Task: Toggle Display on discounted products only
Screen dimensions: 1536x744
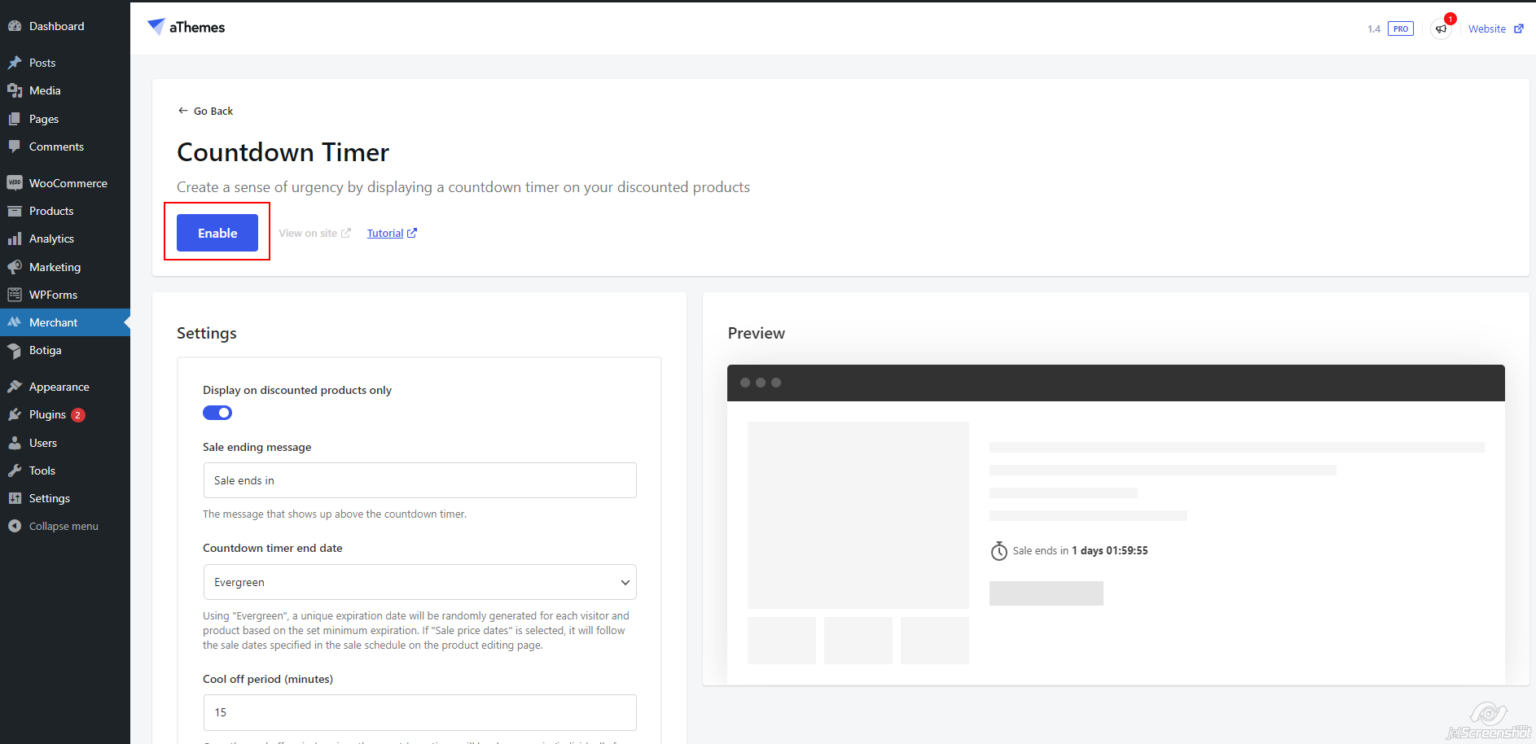Action: click(x=217, y=412)
